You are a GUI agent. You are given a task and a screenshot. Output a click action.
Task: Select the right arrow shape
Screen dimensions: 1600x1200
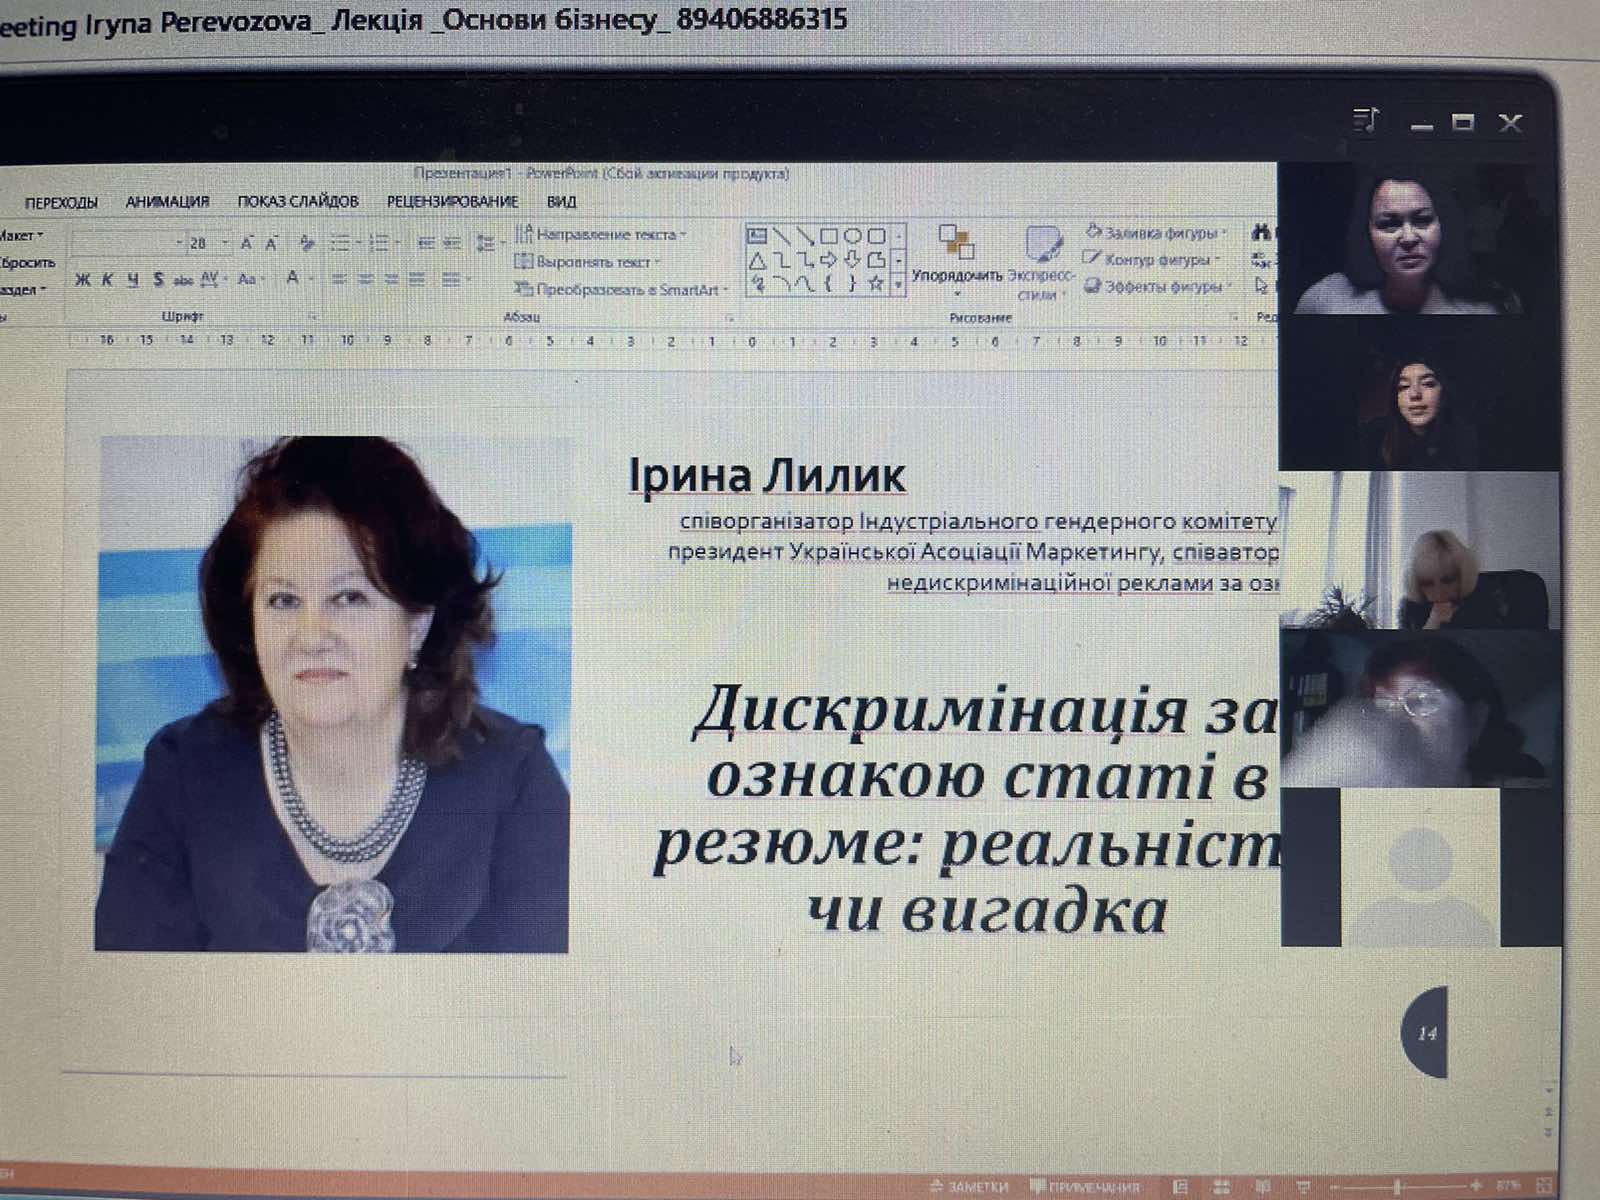tap(828, 260)
